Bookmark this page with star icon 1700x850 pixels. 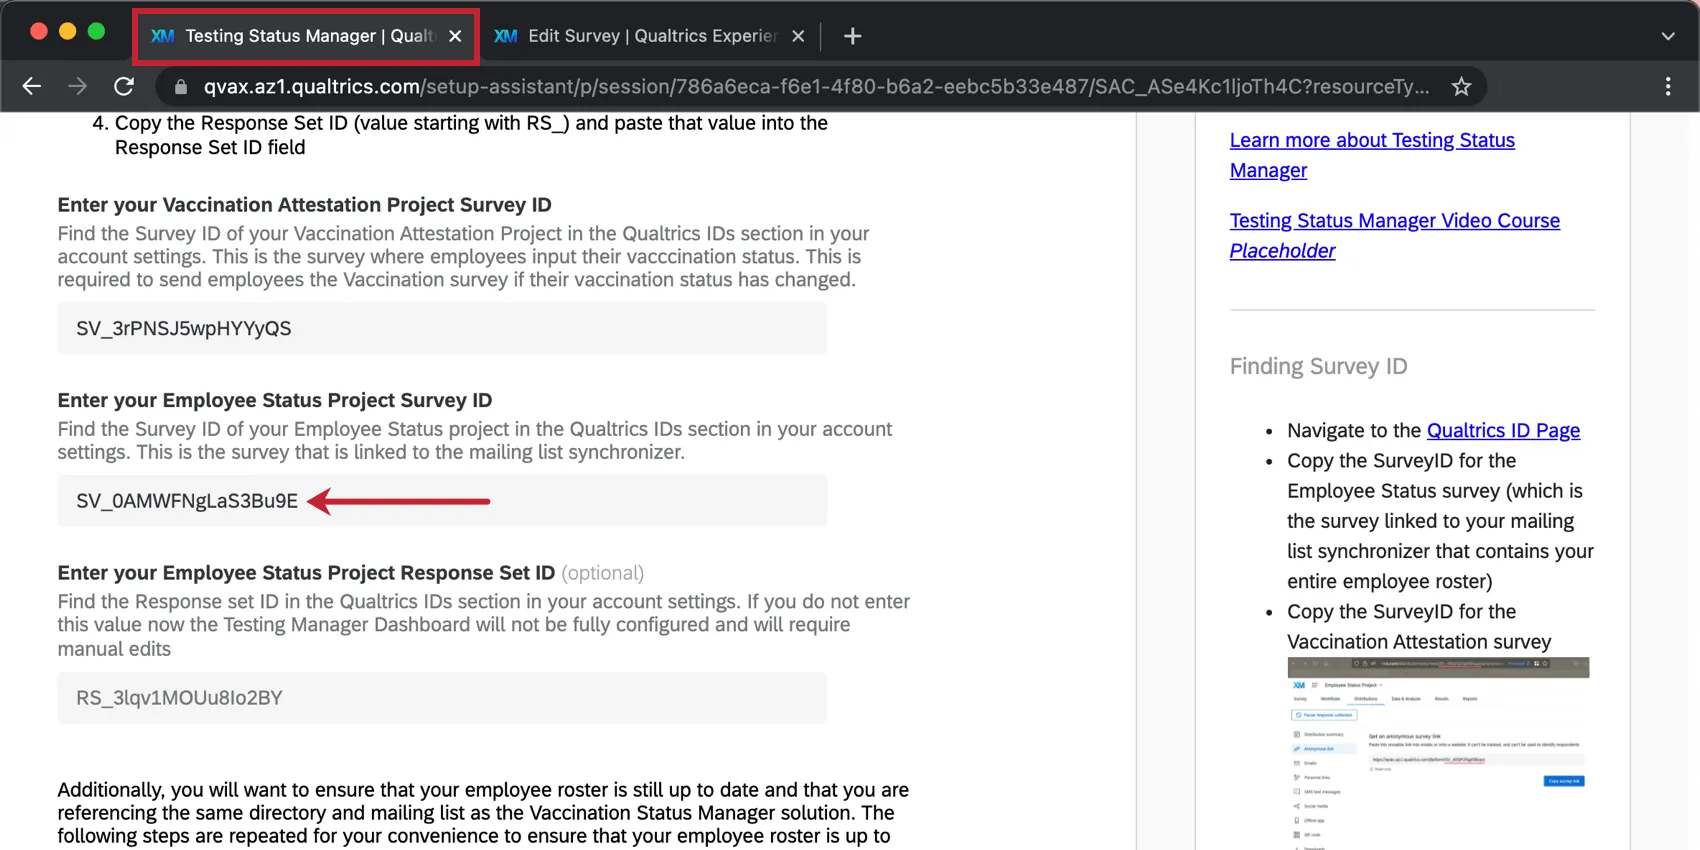[x=1461, y=86]
